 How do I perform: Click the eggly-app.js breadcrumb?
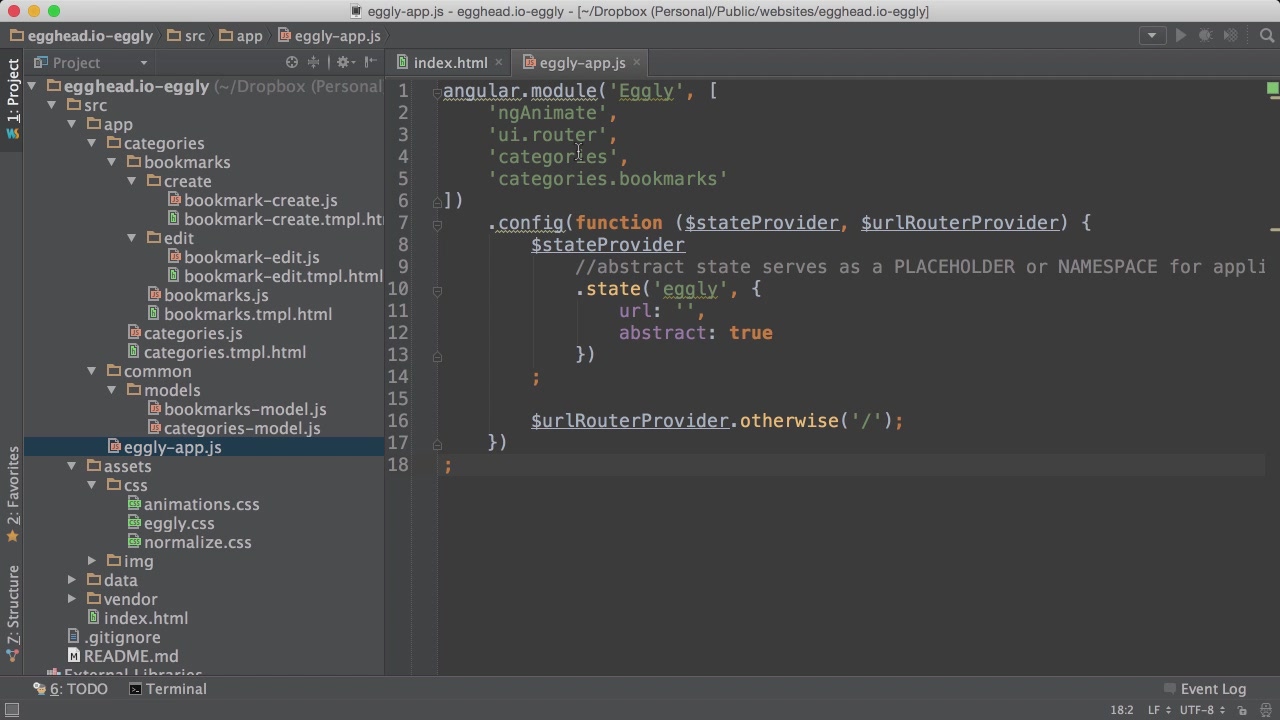(x=329, y=36)
